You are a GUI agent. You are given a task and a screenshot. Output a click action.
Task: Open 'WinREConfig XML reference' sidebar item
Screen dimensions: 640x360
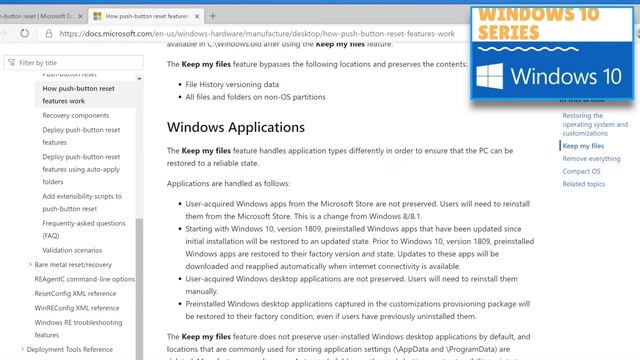[x=77, y=308]
